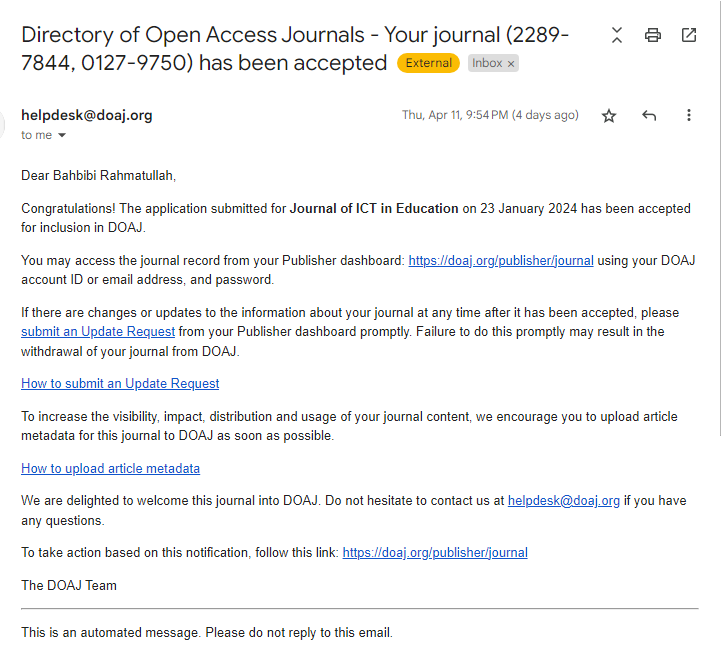Open the three-dot more options menu

pyautogui.click(x=689, y=116)
